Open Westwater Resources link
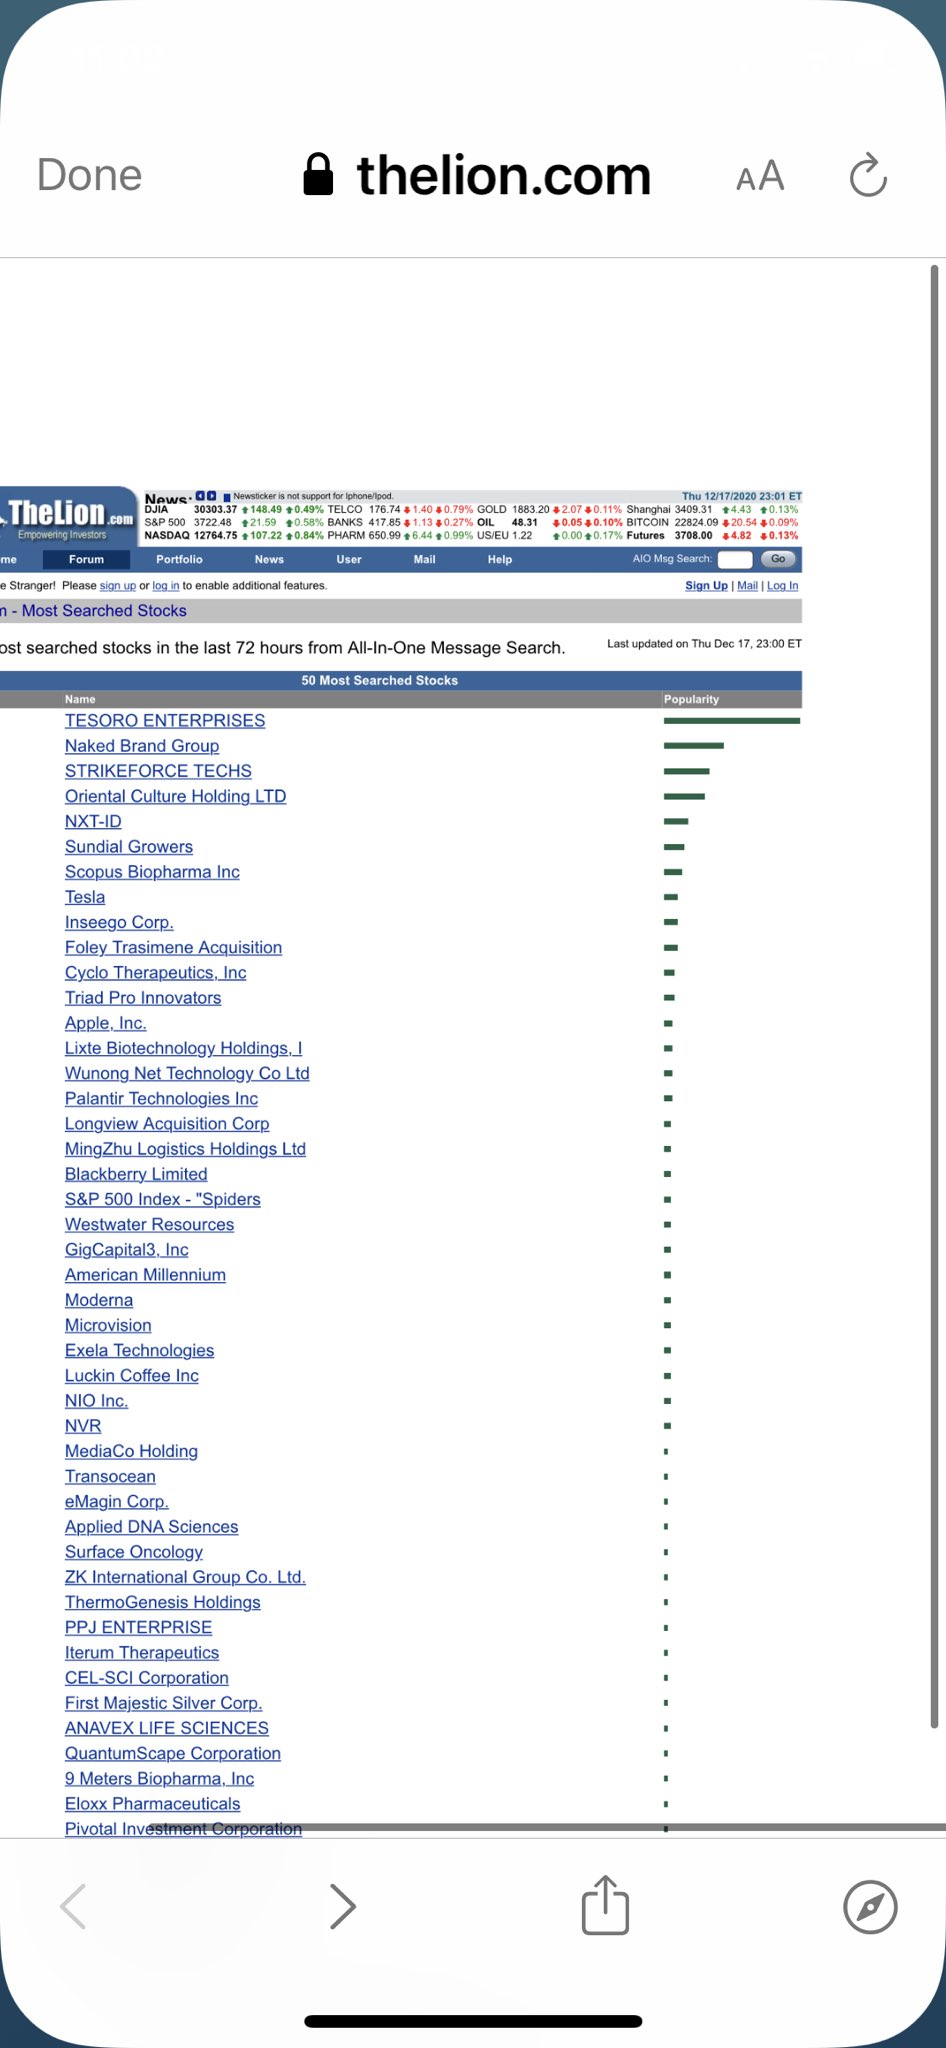946x2048 pixels. [149, 1224]
